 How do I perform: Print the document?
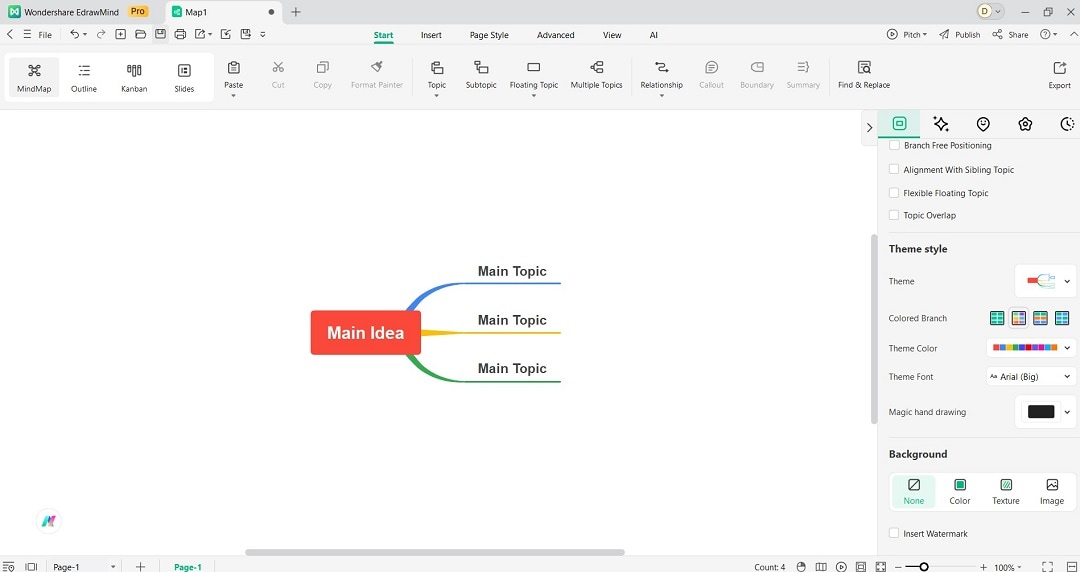(x=180, y=34)
